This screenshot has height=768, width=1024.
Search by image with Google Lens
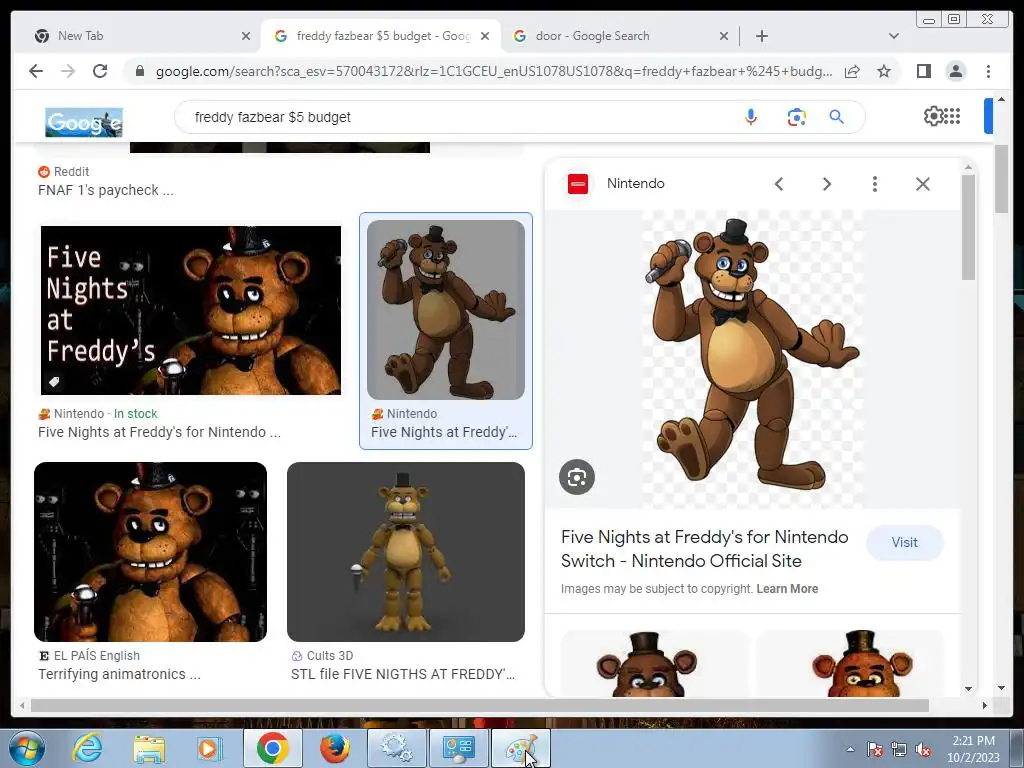tap(796, 118)
